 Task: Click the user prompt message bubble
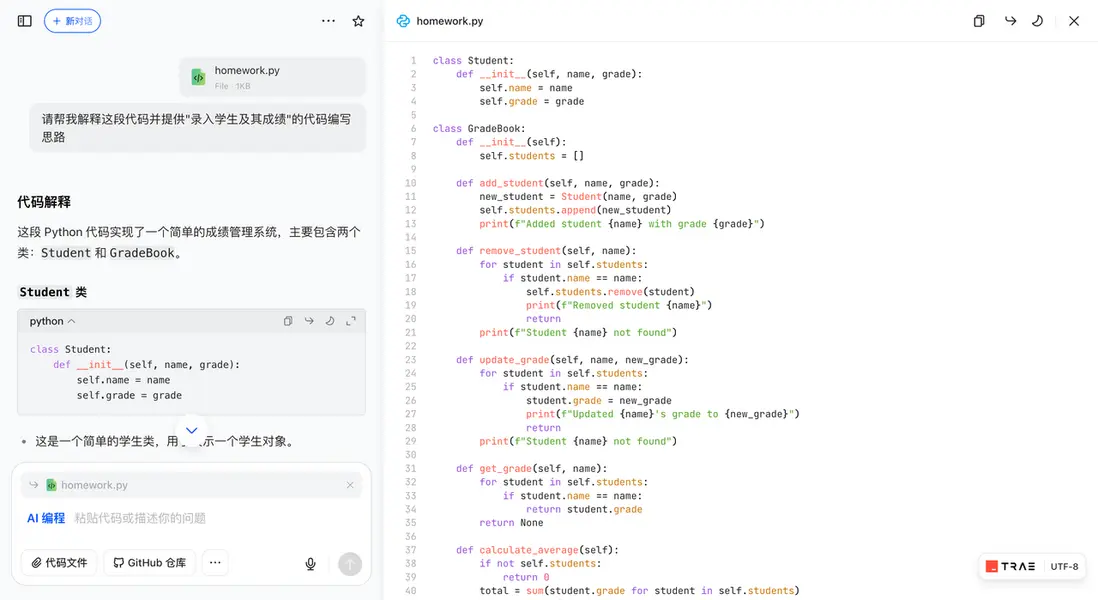click(x=197, y=128)
